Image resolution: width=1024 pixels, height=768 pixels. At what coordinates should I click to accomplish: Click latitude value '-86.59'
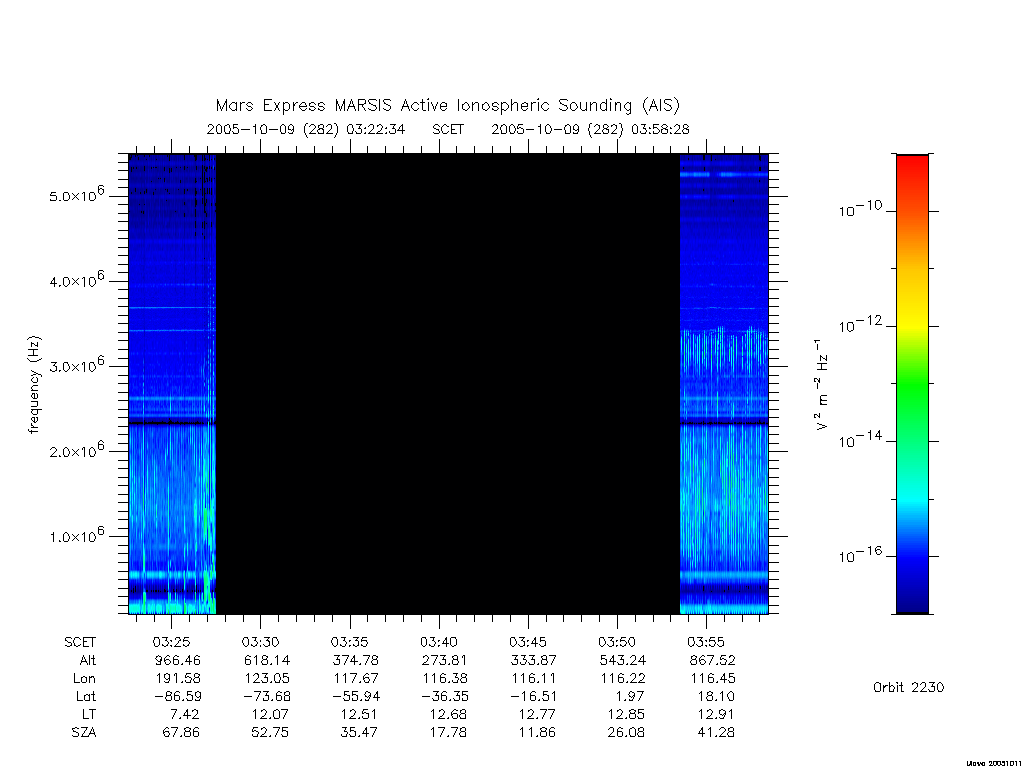(x=178, y=696)
